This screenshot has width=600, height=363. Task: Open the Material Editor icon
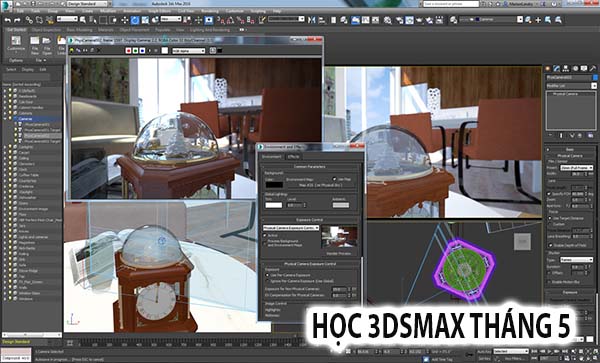[x=388, y=20]
